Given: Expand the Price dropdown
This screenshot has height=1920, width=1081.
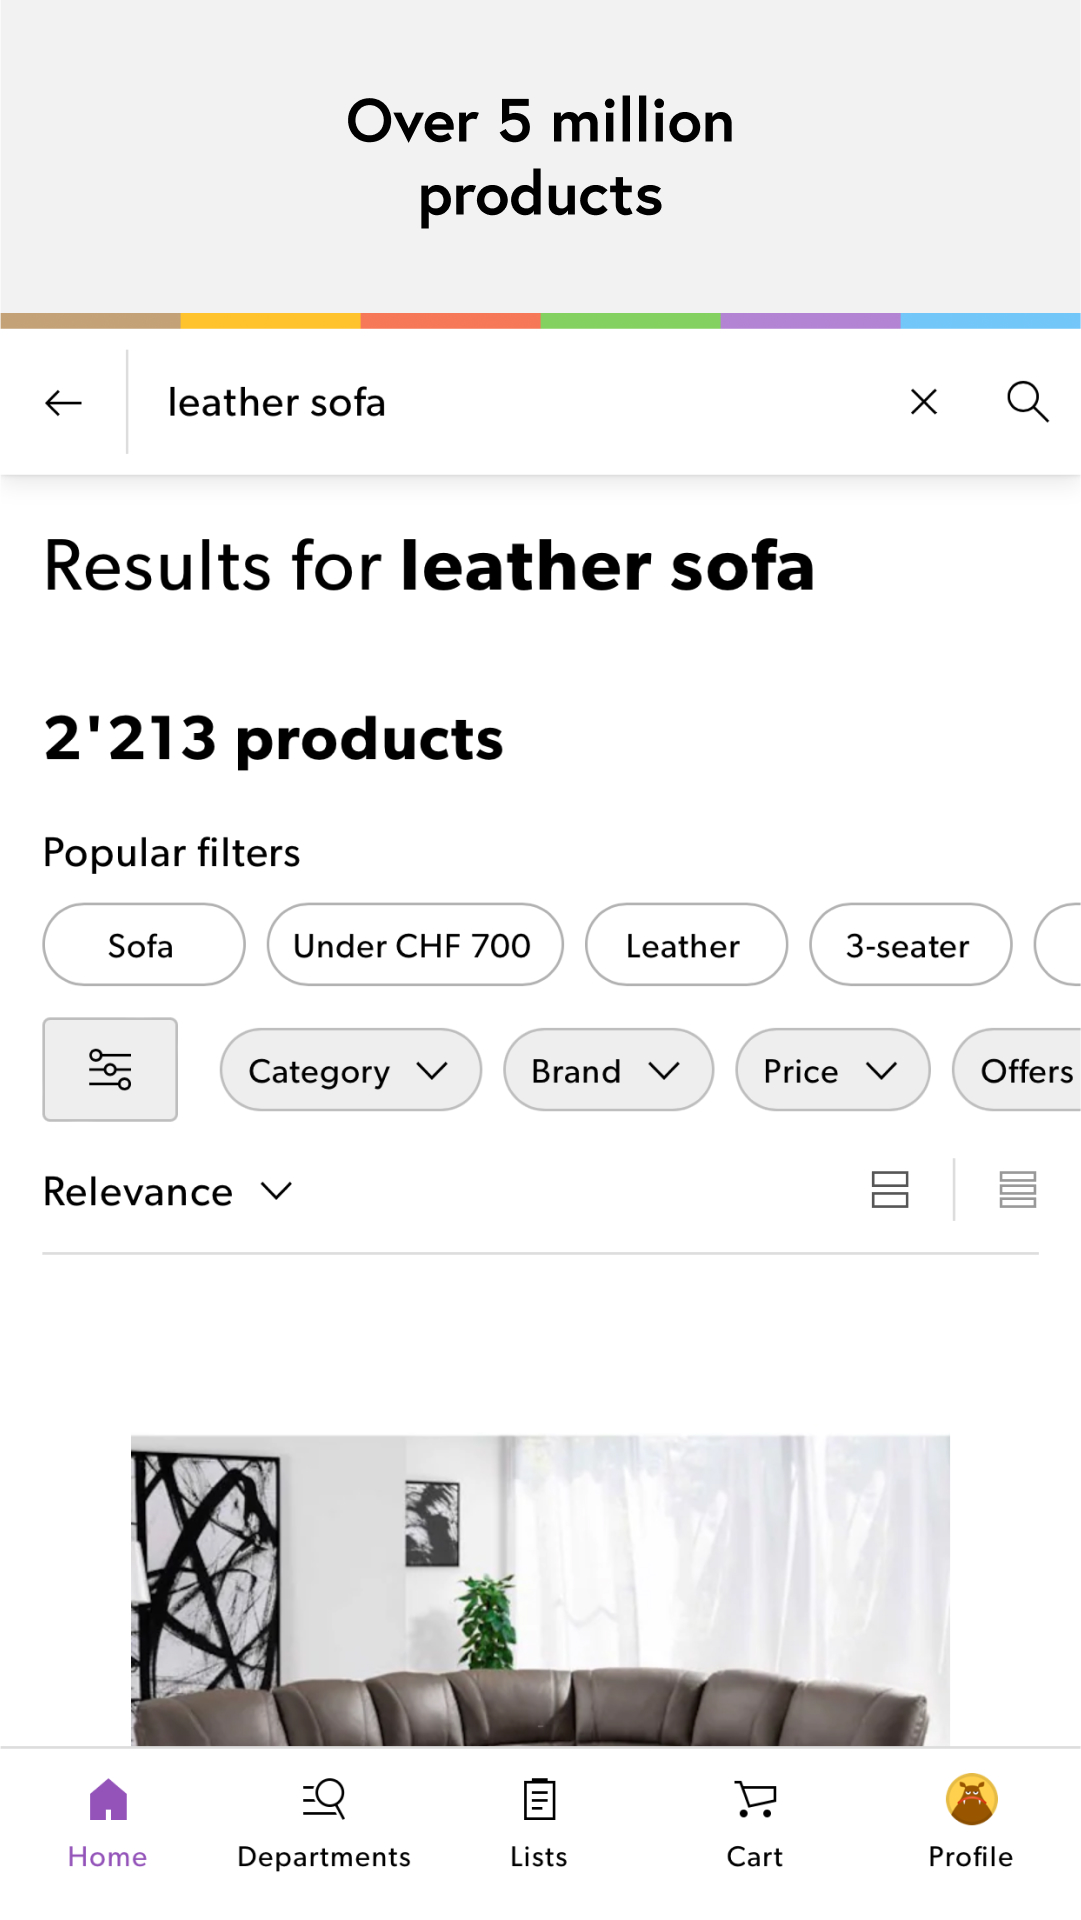Looking at the screenshot, I should pyautogui.click(x=832, y=1070).
